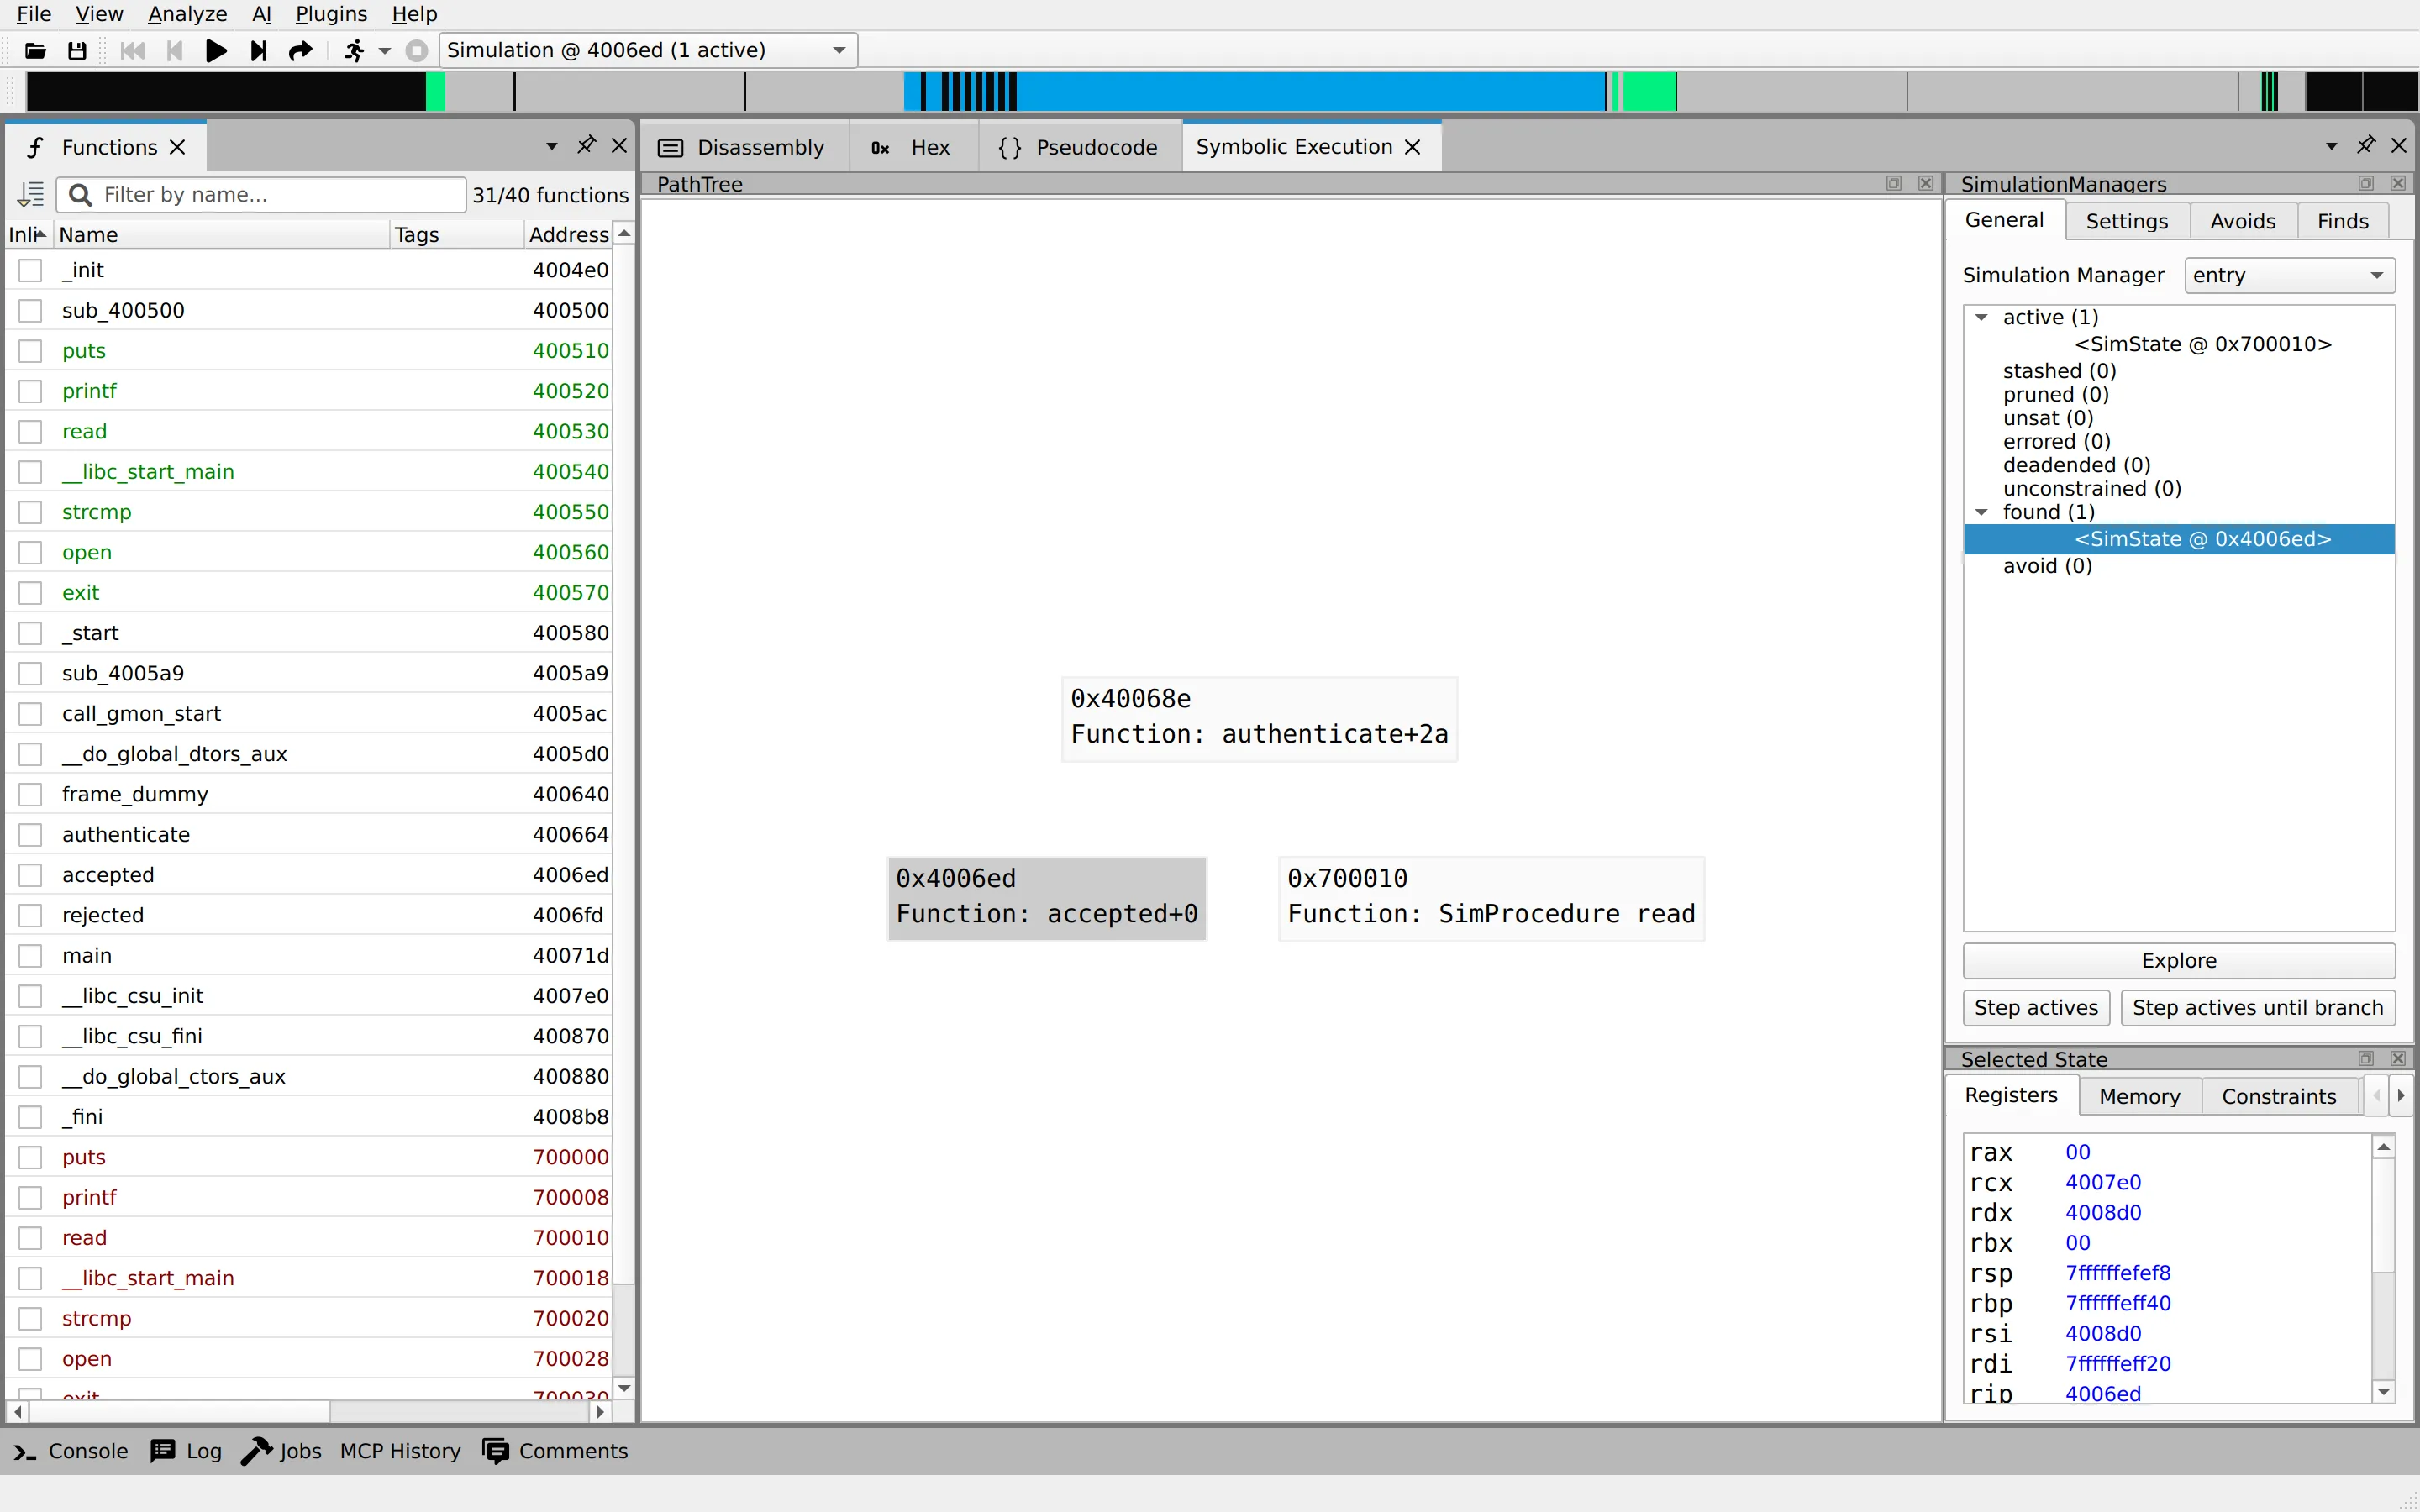Viewport: 2420px width, 1512px height.
Task: Click the sort order icon in Functions panel
Action: pos(31,194)
